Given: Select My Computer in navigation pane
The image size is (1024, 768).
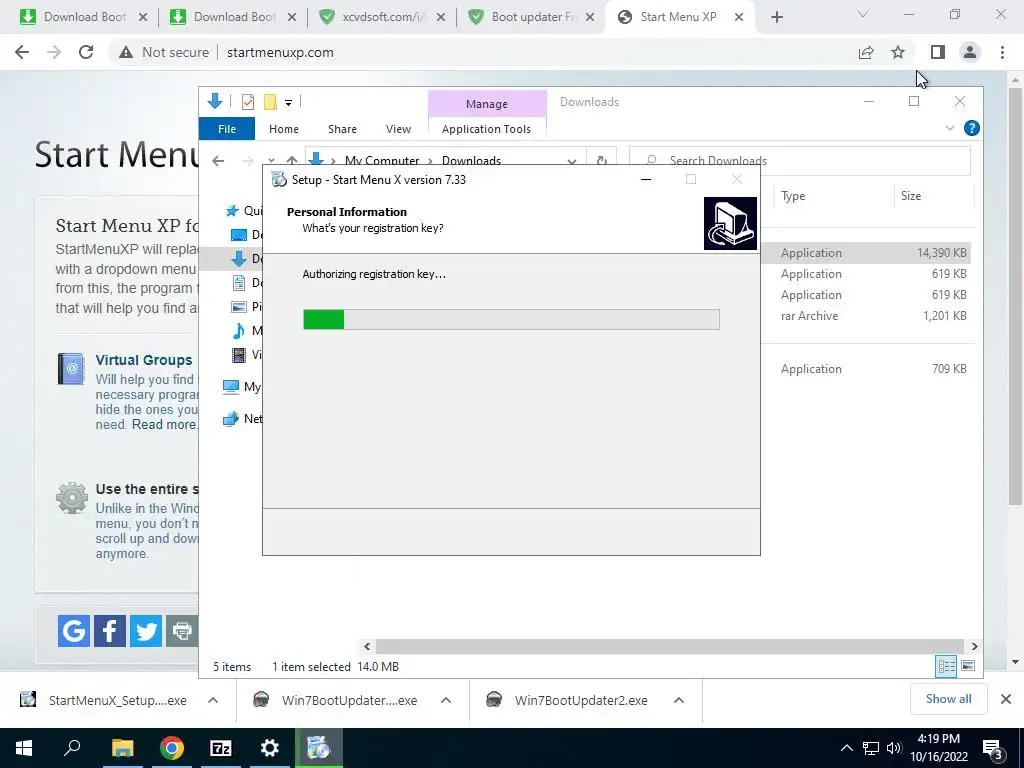Looking at the screenshot, I should [x=242, y=387].
